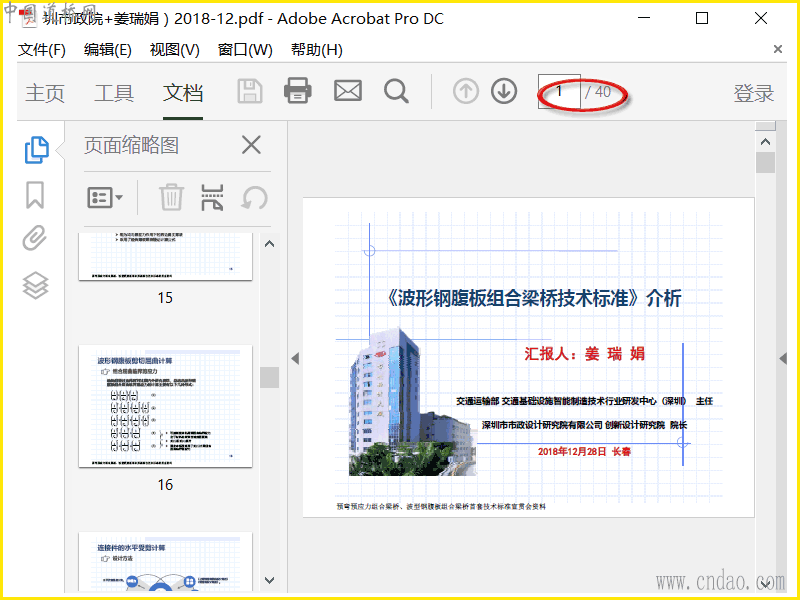This screenshot has width=800, height=600.
Task: Open the thumbnail options dropdown menu
Action: tap(105, 197)
